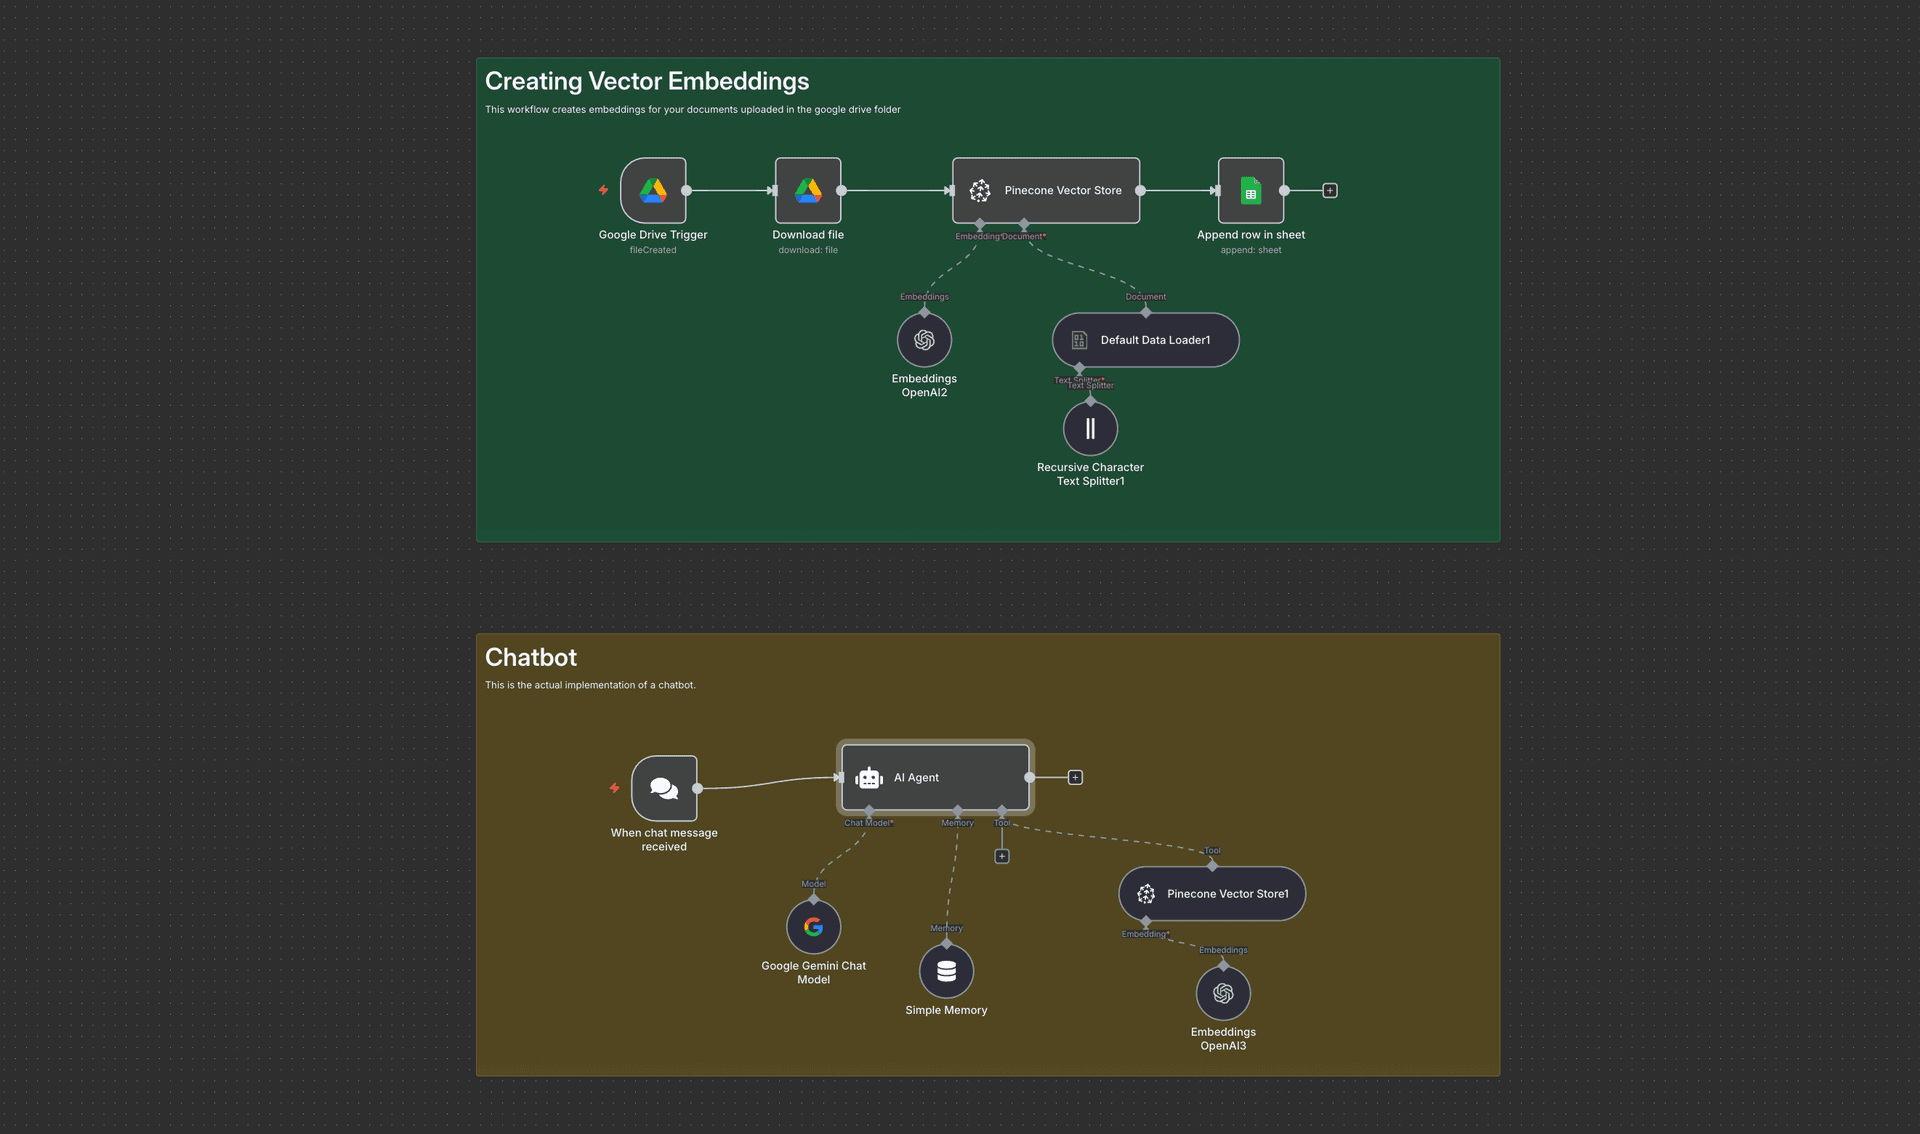Click the Pinecone Vector Store node

pyautogui.click(x=1046, y=190)
